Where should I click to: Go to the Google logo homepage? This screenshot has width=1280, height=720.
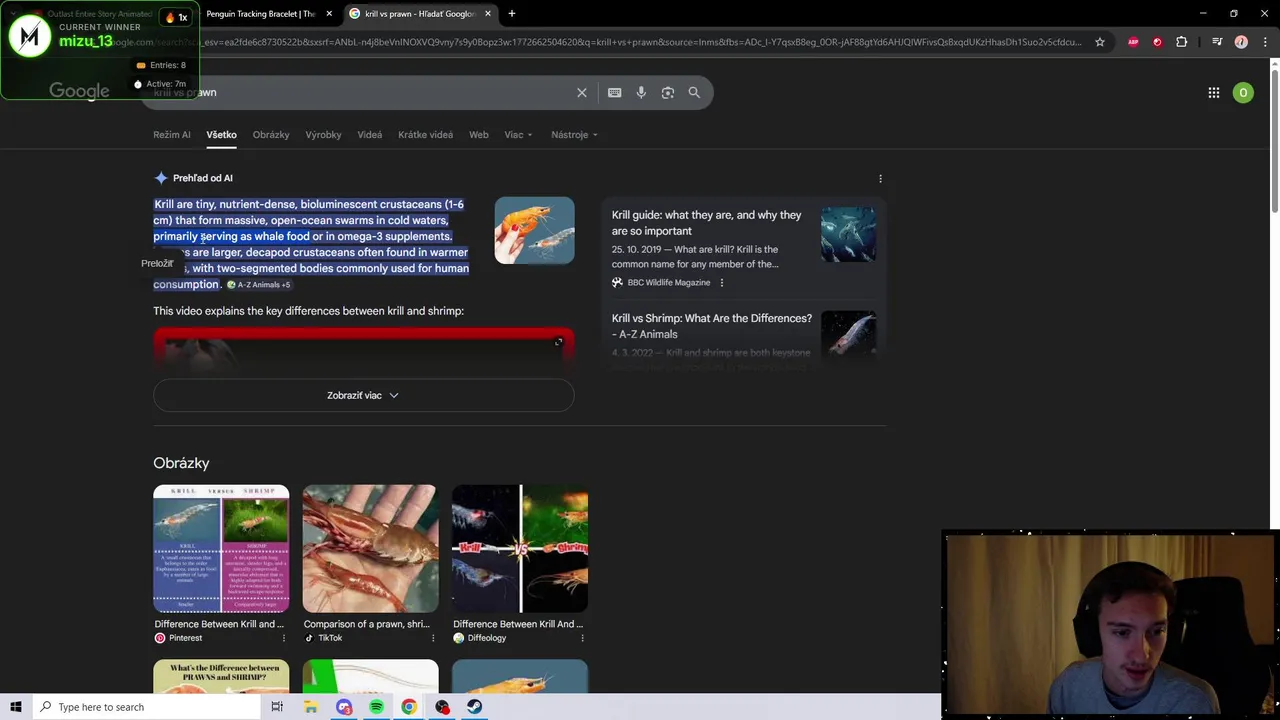(x=79, y=92)
